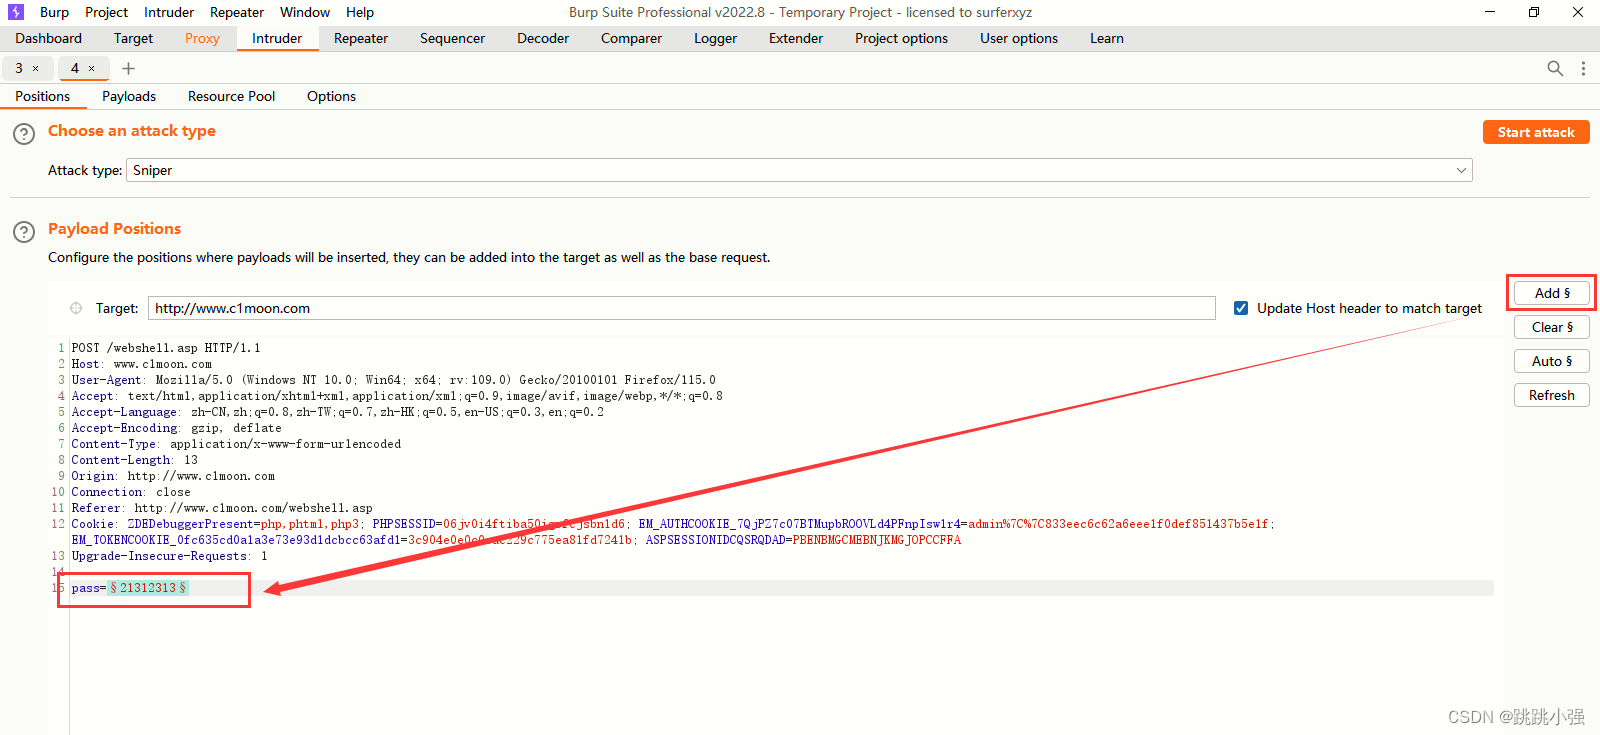Open the Burp menu
Screen dimensions: 1600x735
(54, 12)
